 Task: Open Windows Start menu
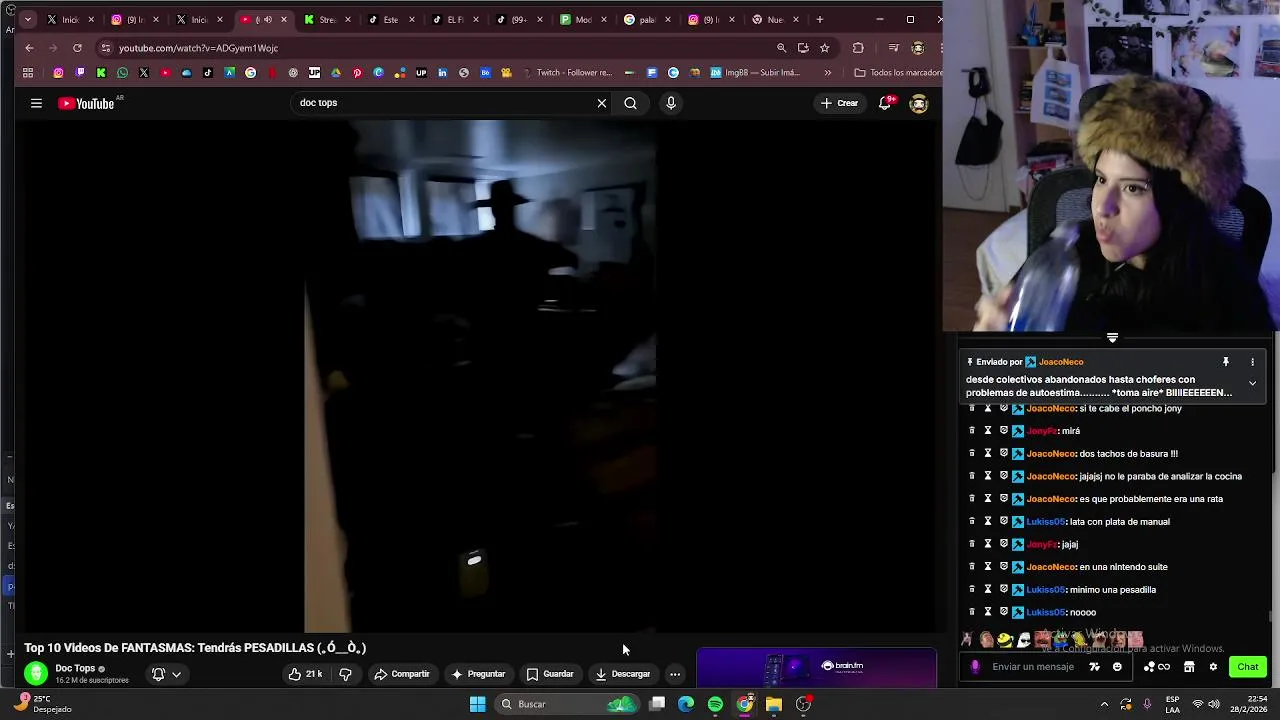478,704
